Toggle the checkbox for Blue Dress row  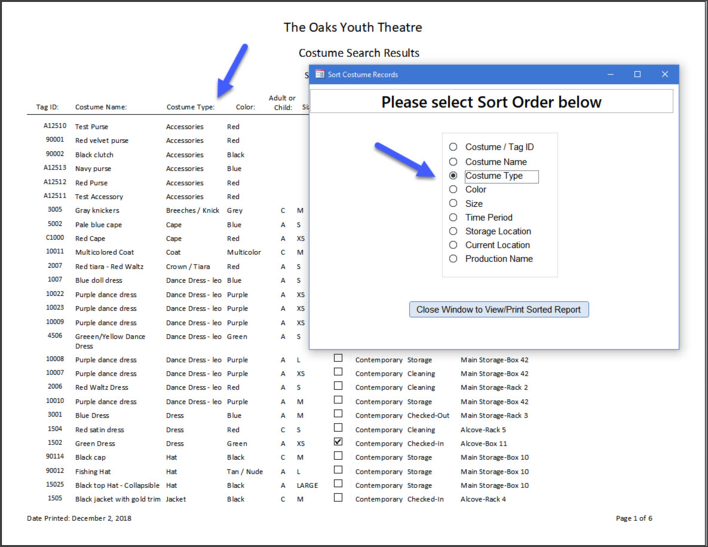click(x=338, y=414)
